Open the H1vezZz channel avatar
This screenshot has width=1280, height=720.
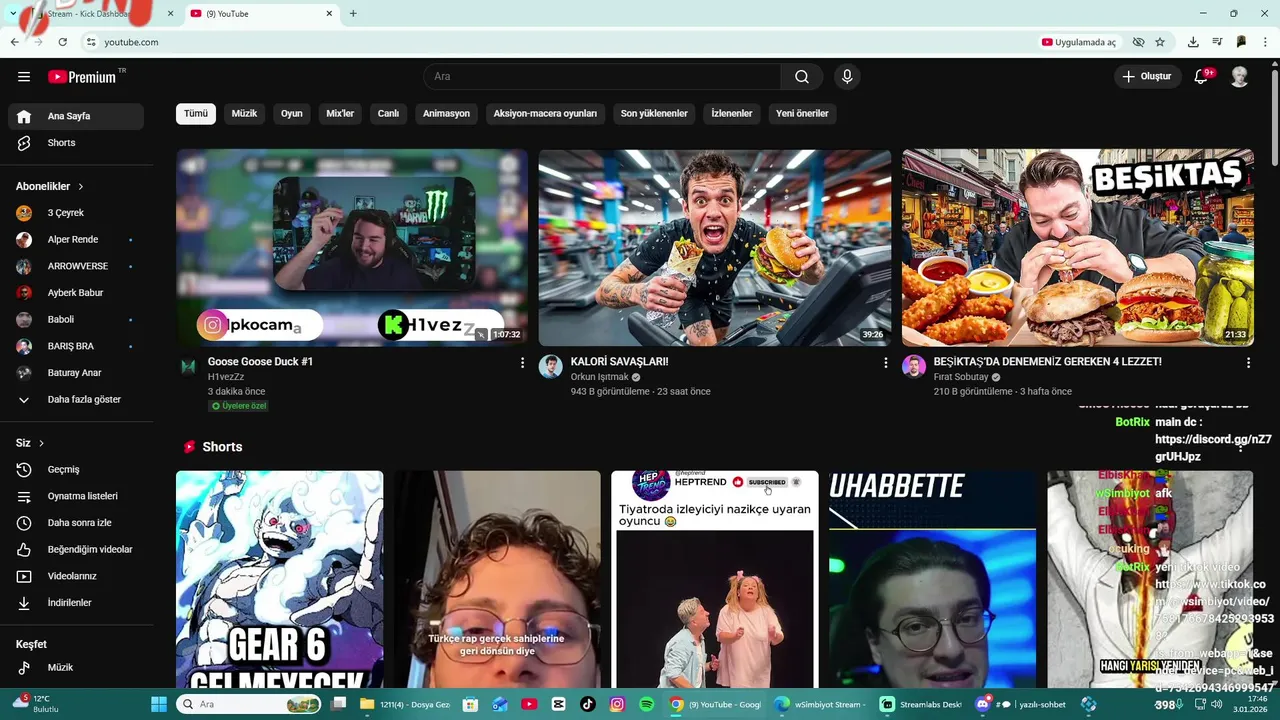point(188,367)
